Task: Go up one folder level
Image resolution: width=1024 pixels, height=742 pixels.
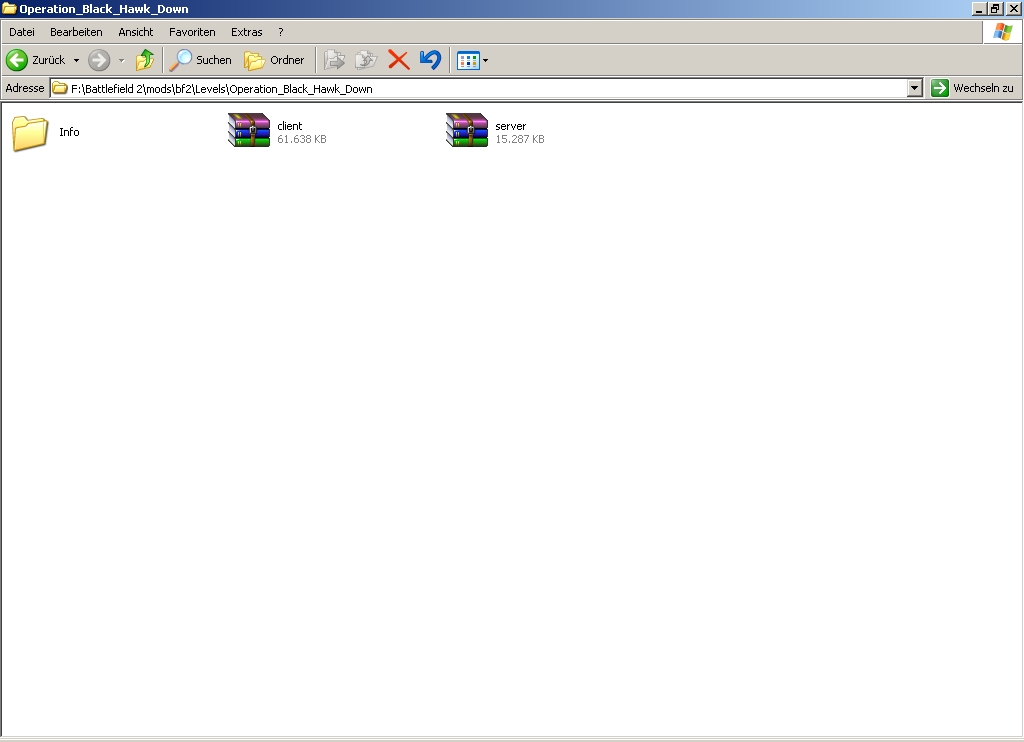Action: [146, 60]
